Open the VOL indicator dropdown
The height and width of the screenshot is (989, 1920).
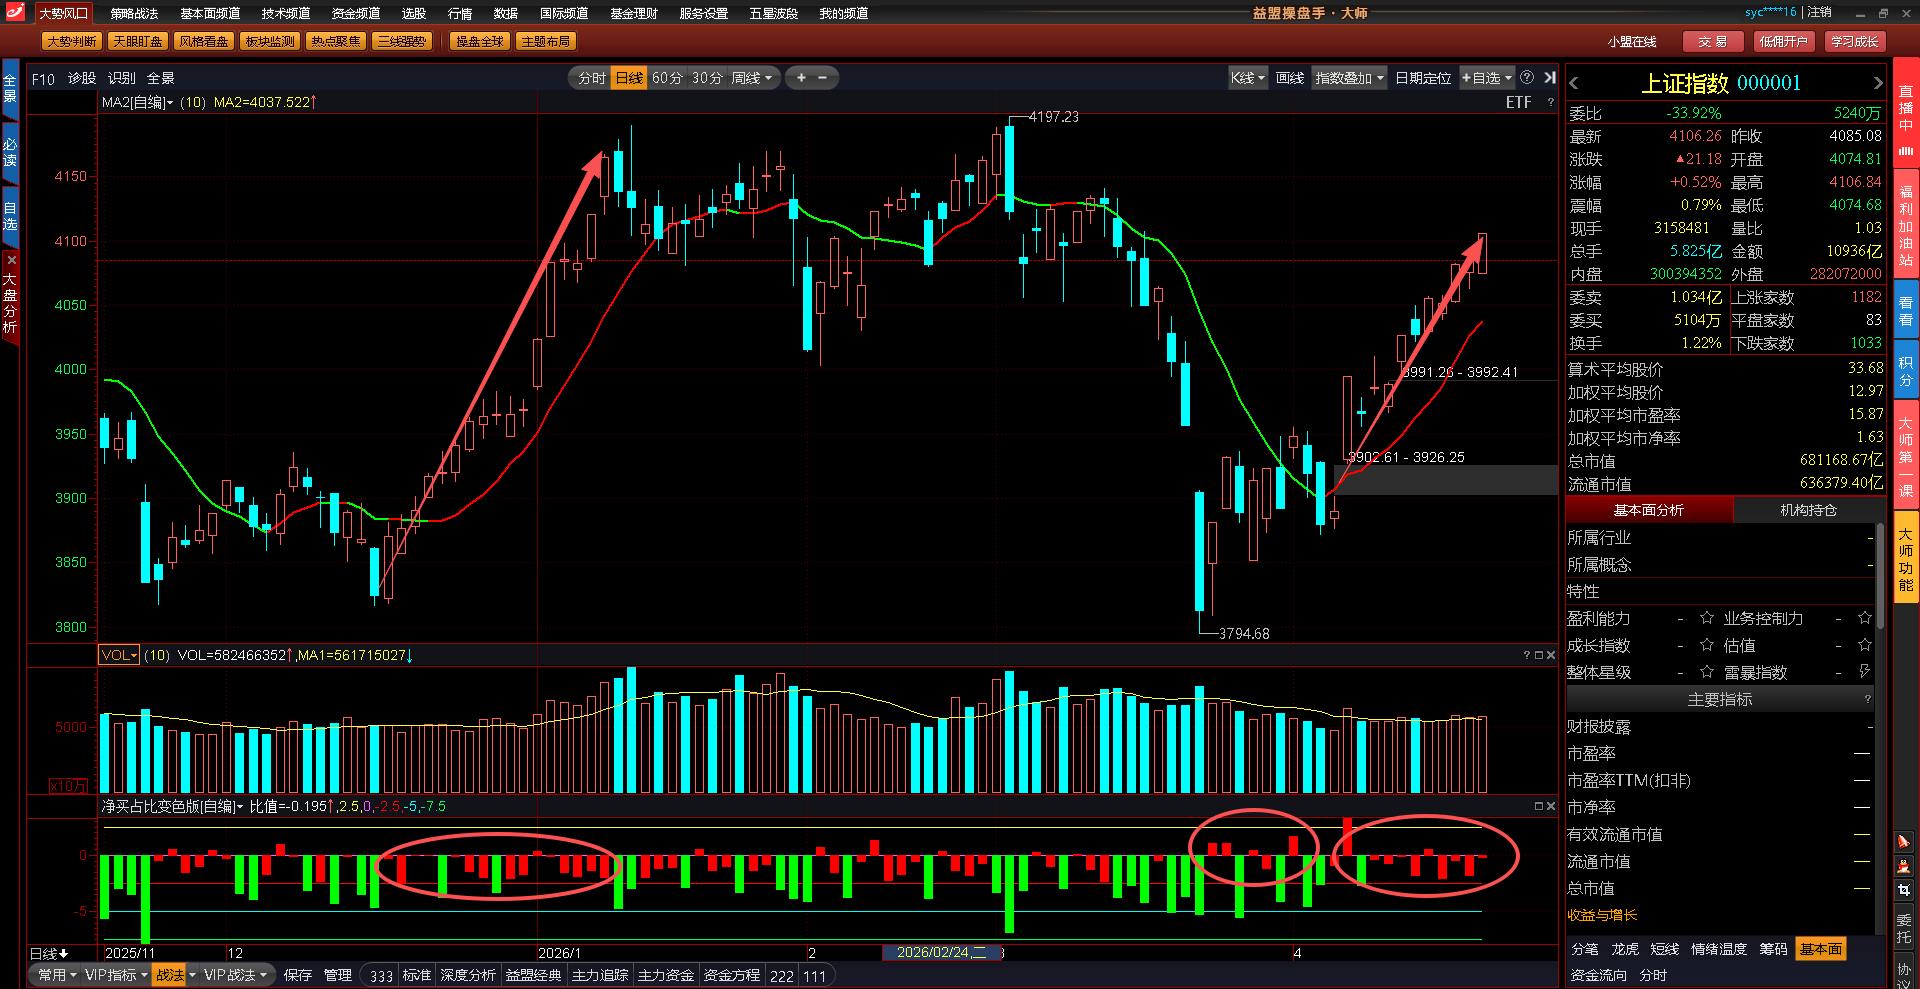coord(119,655)
